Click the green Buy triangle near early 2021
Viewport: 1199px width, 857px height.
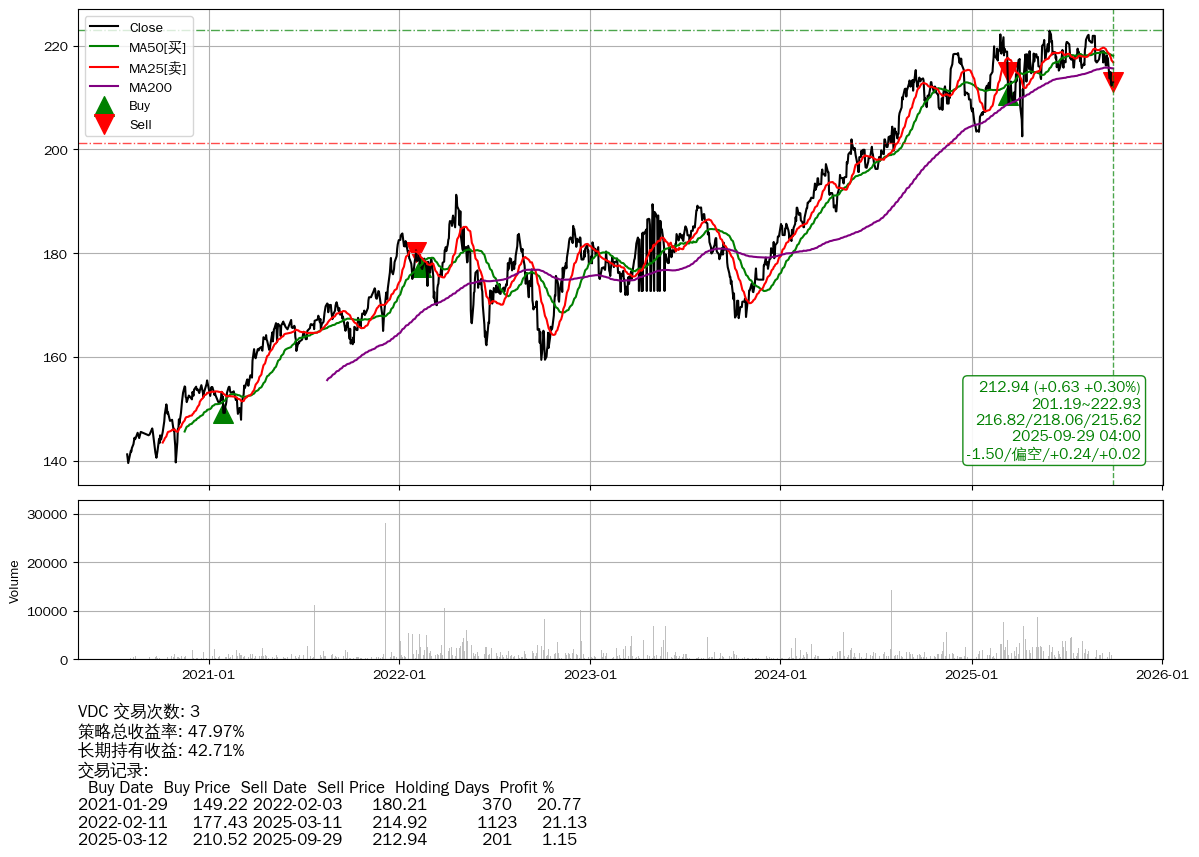(x=223, y=412)
